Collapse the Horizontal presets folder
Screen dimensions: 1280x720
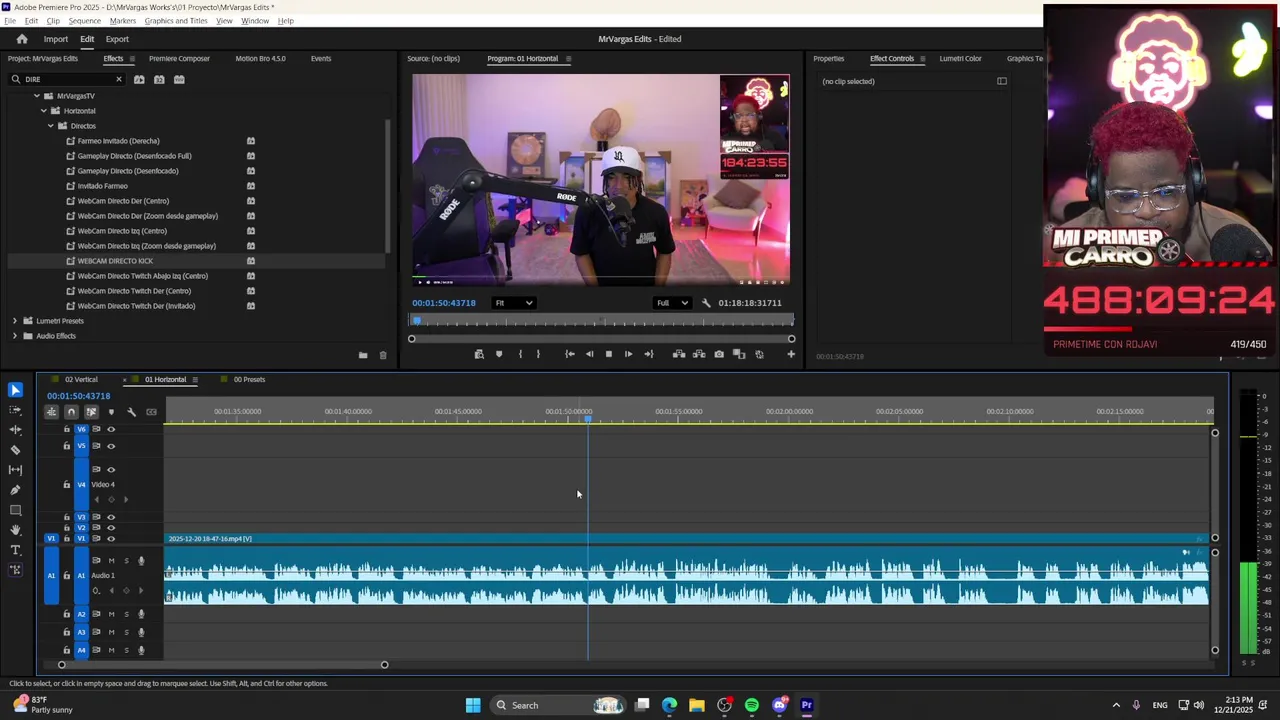click(x=44, y=111)
